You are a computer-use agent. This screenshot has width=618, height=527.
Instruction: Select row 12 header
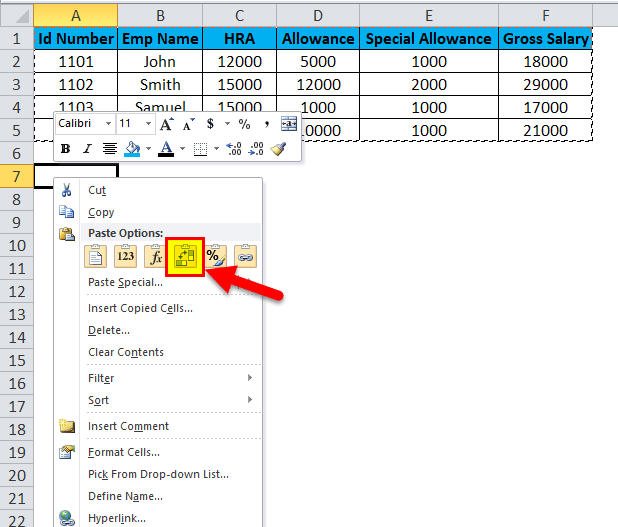click(17, 292)
